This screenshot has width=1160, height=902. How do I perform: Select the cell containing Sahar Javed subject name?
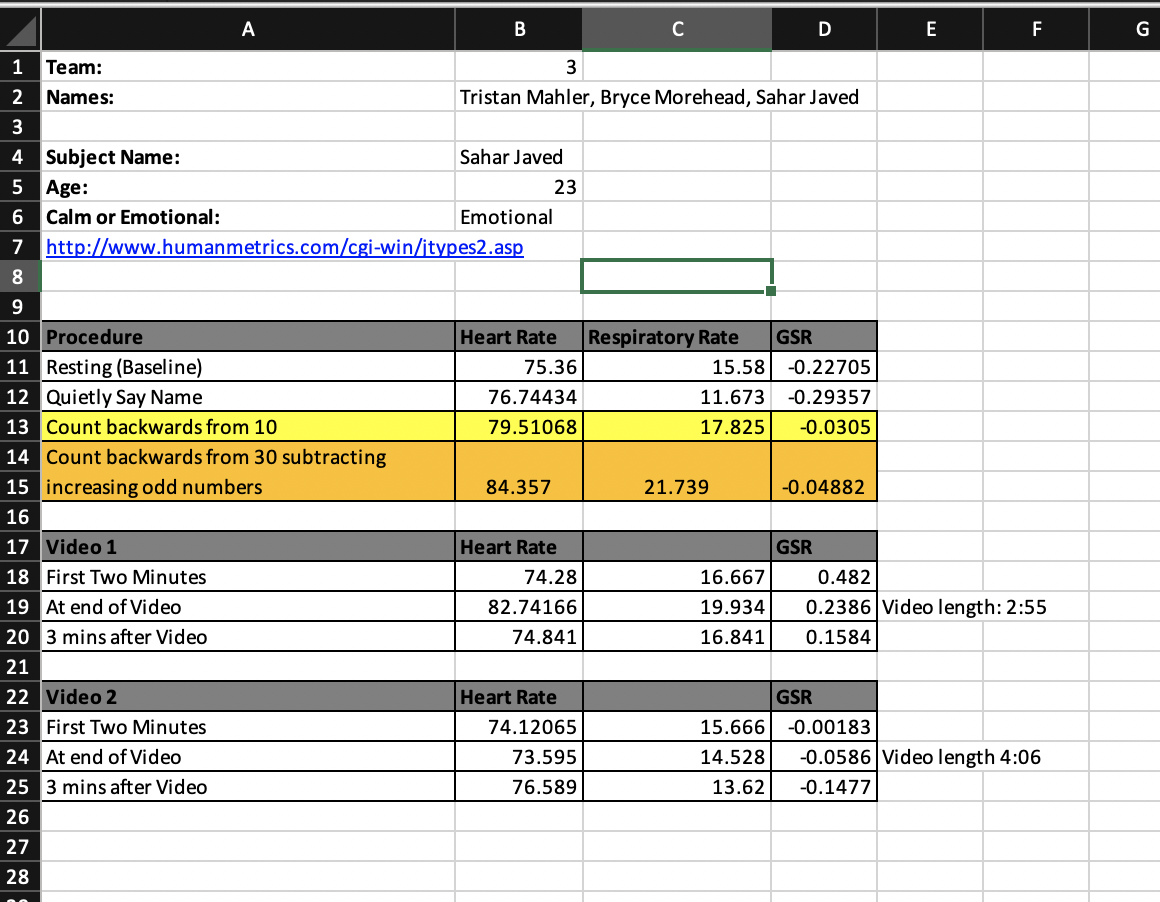pyautogui.click(x=519, y=157)
